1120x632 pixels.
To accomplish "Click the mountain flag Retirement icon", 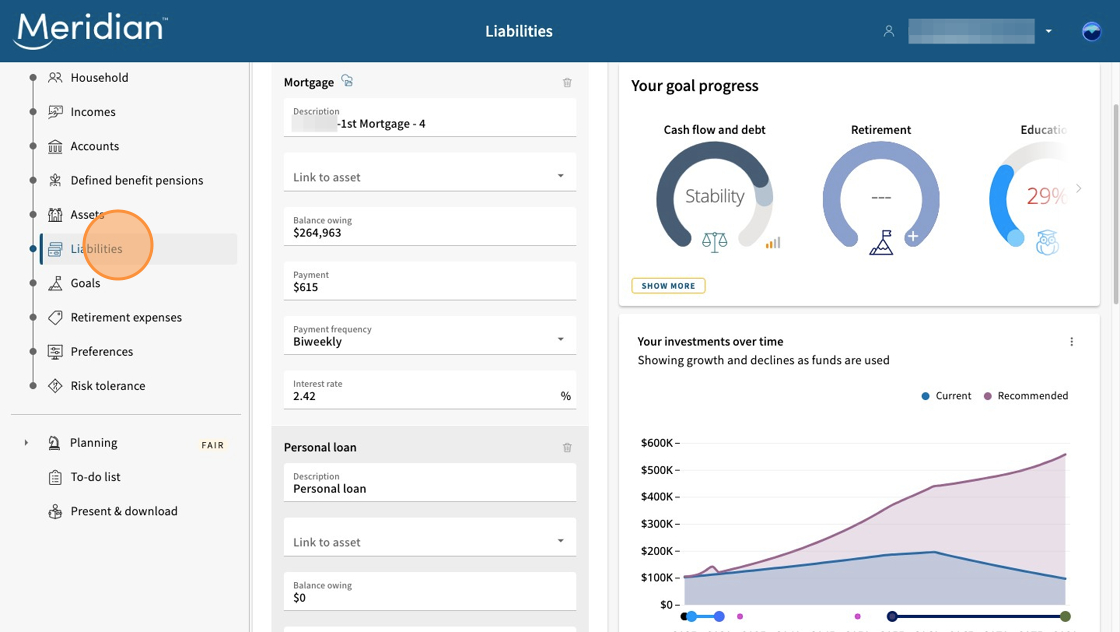I will coord(881,243).
